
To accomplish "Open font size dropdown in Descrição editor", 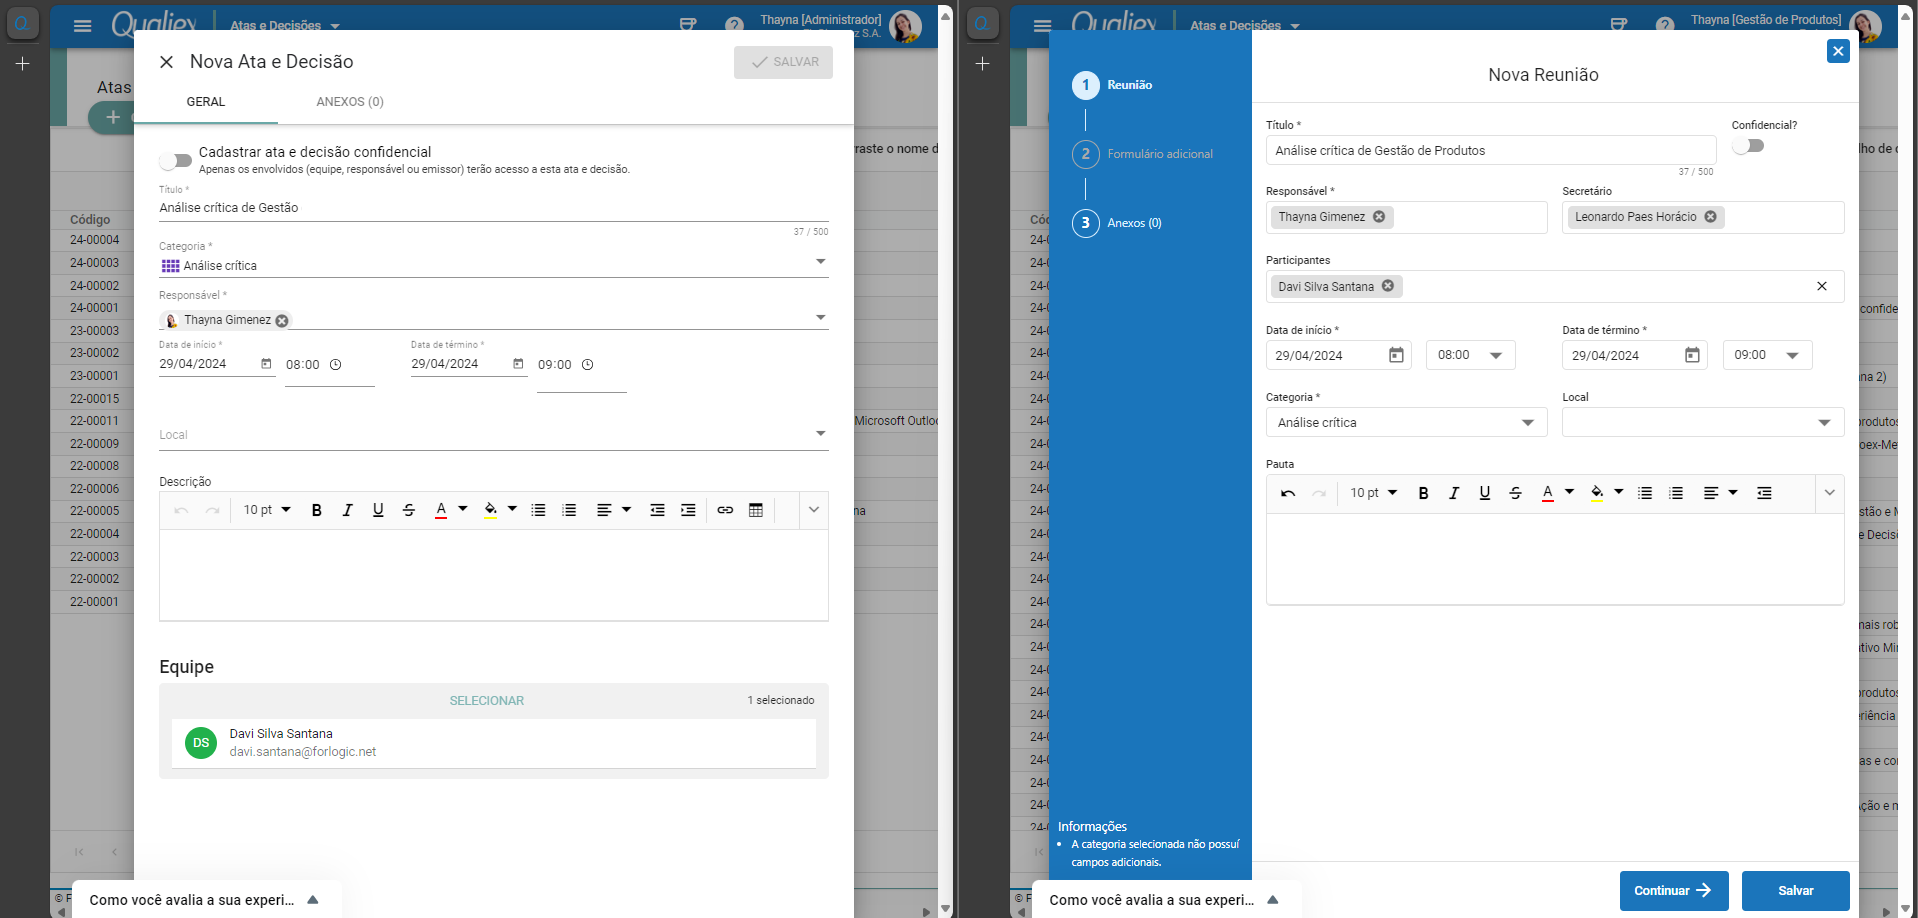I will tap(267, 510).
